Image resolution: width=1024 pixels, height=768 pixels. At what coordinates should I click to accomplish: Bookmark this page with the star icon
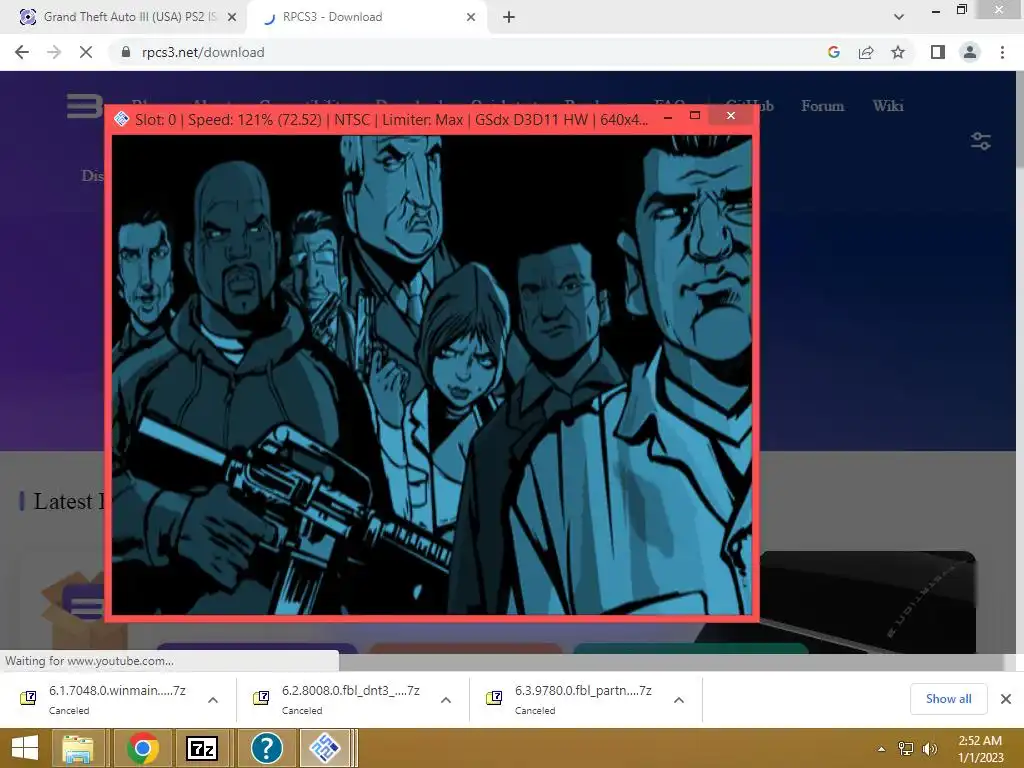pyautogui.click(x=898, y=52)
